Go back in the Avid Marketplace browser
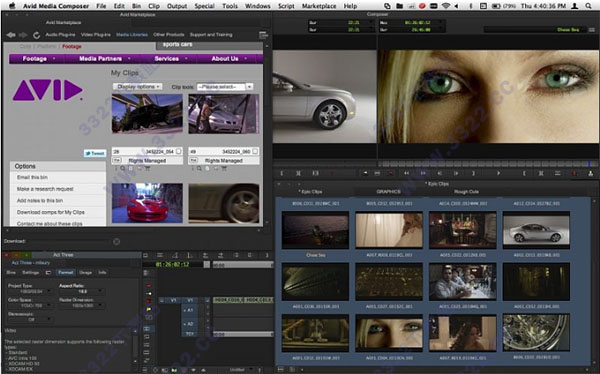Image resolution: width=600 pixels, height=374 pixels. (11, 35)
